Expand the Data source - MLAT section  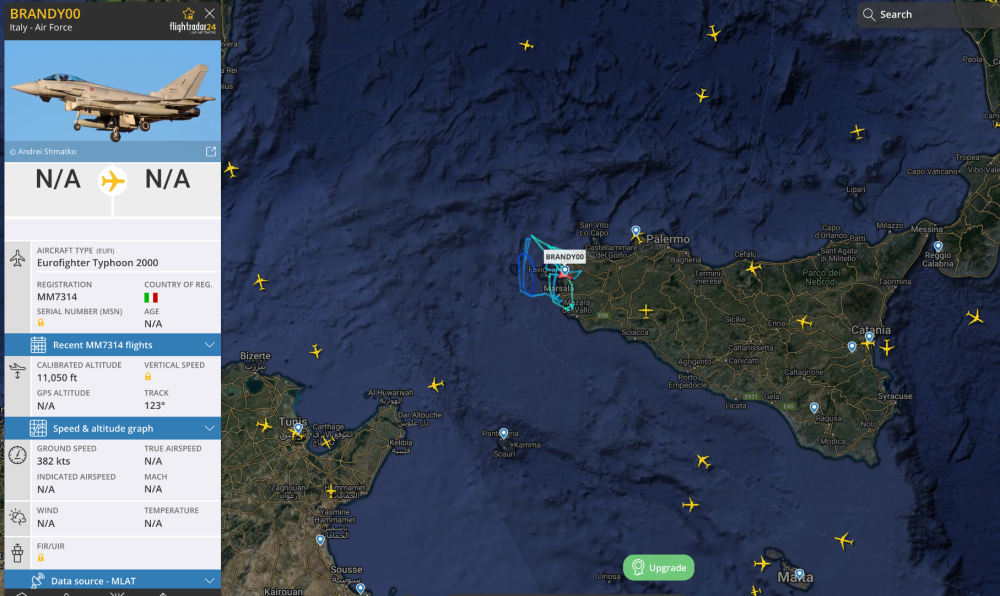point(209,581)
